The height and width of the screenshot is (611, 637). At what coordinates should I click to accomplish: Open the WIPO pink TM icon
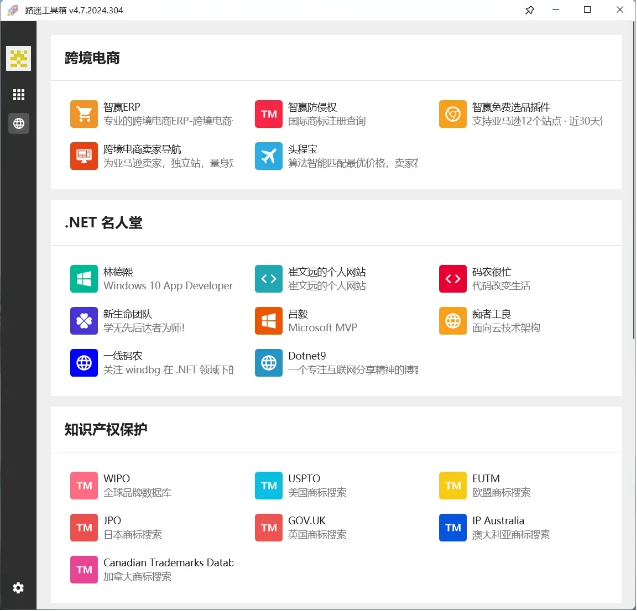tap(84, 485)
